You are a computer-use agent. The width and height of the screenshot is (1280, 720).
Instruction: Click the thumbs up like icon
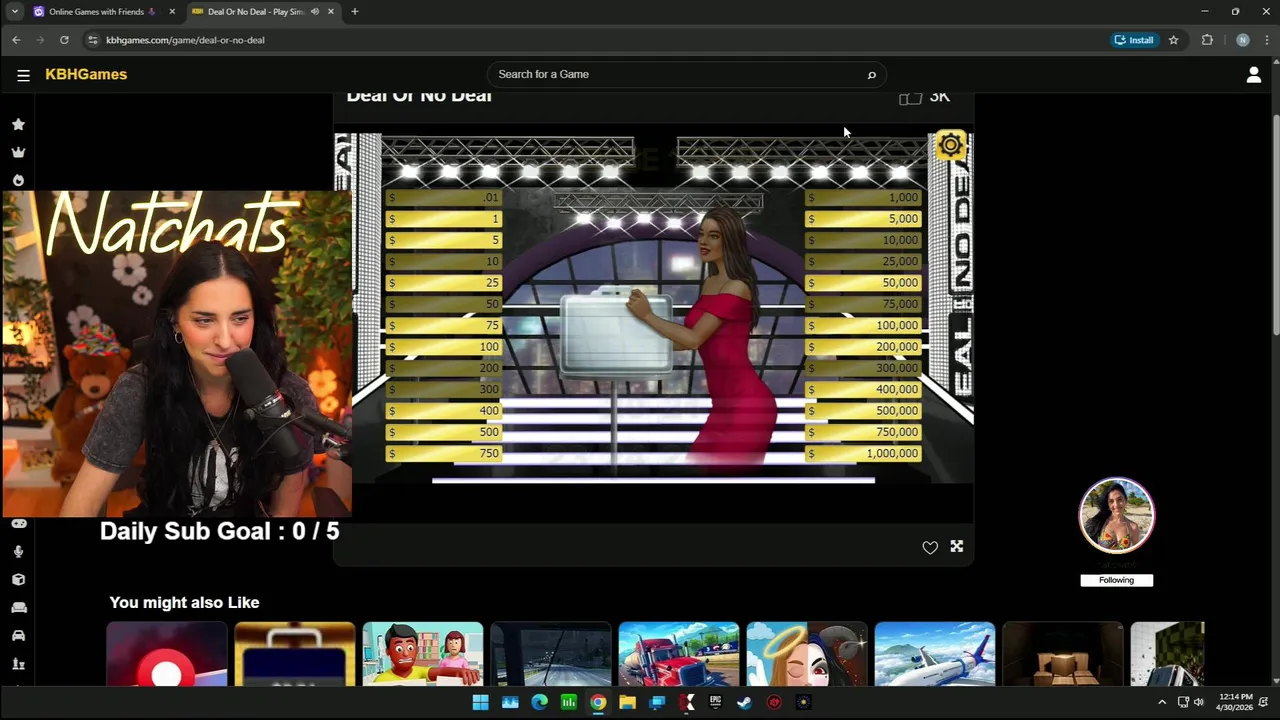[x=910, y=97]
